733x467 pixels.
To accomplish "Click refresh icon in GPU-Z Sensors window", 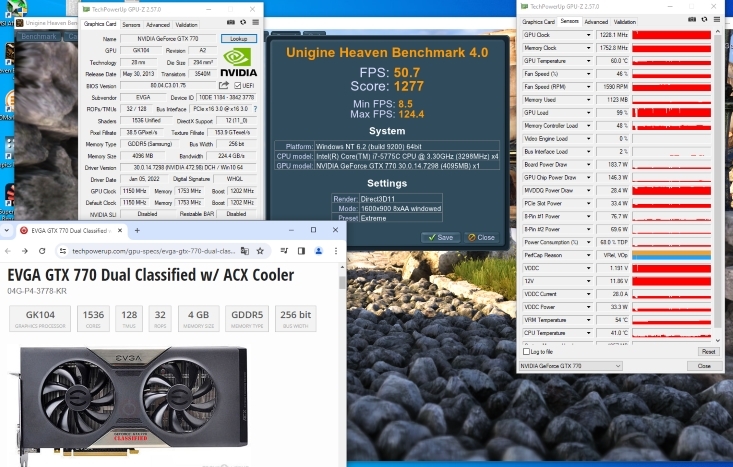I will pyautogui.click(x=704, y=20).
